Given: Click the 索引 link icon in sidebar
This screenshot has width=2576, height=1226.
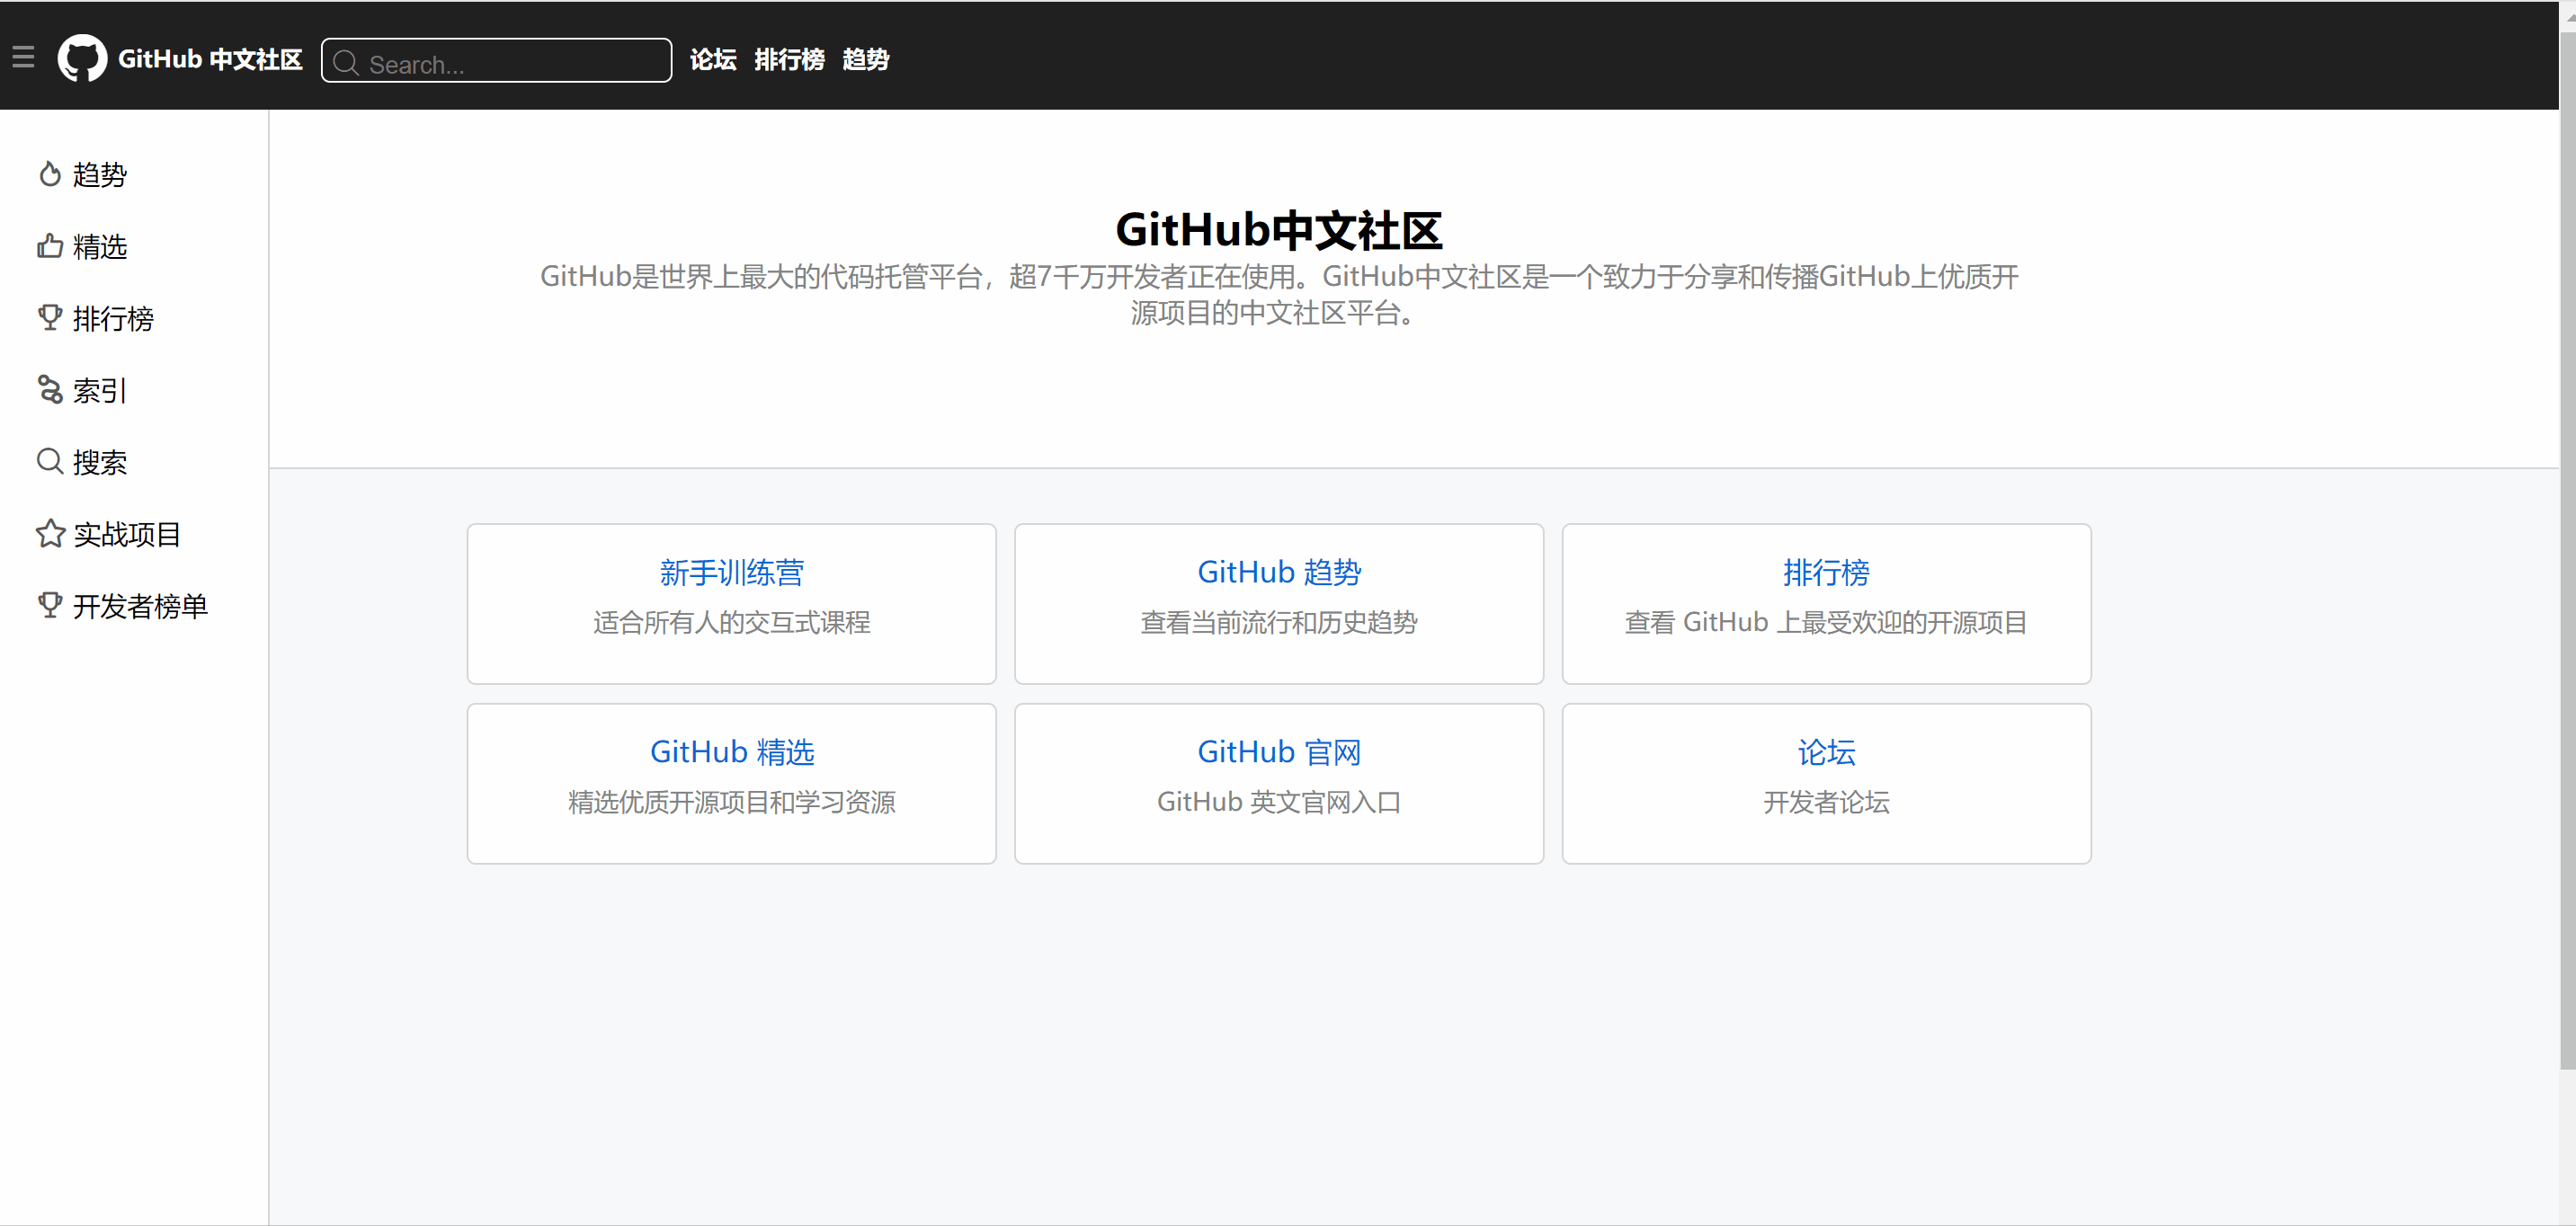Looking at the screenshot, I should tap(51, 390).
